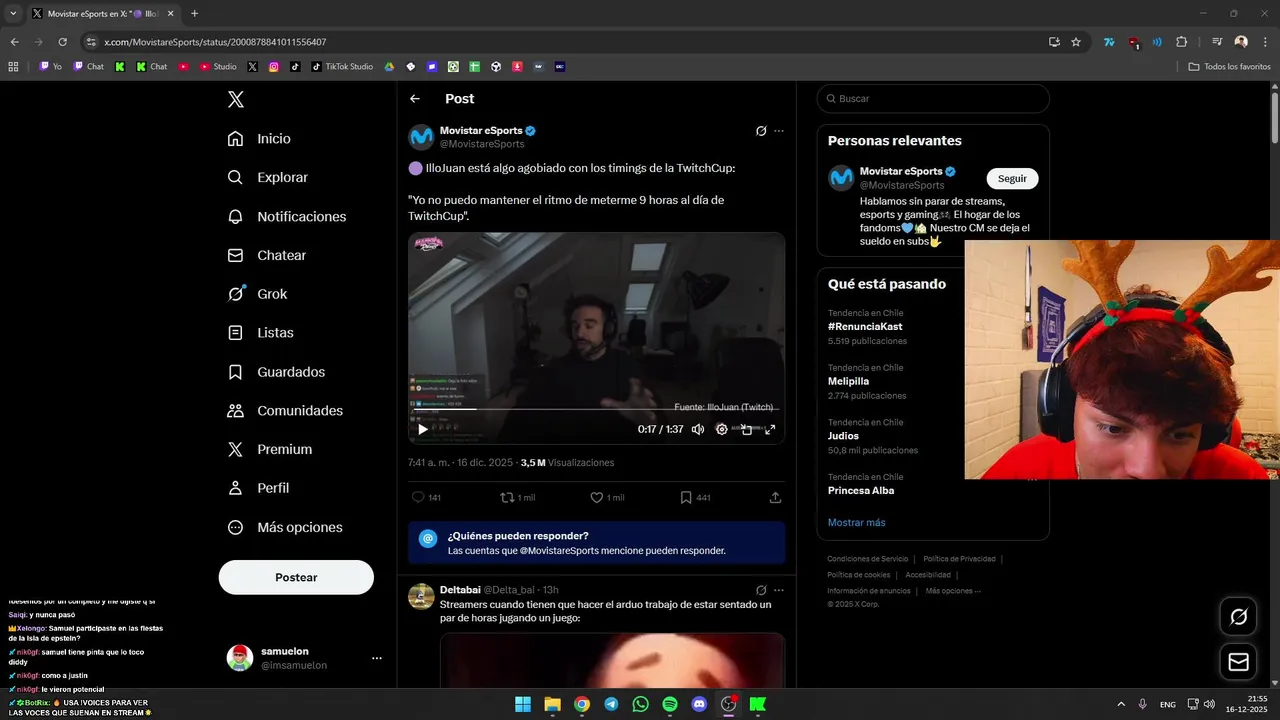The width and height of the screenshot is (1280, 720).
Task: Open video settings gear
Action: pyautogui.click(x=722, y=429)
